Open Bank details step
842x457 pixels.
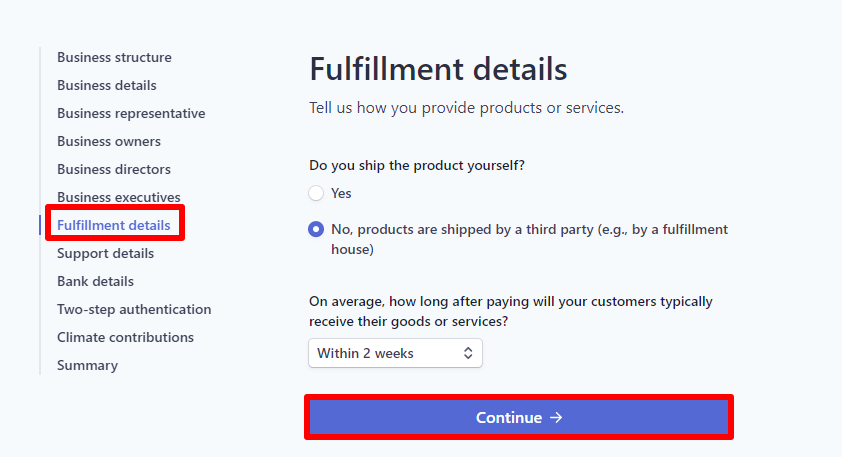click(x=95, y=281)
